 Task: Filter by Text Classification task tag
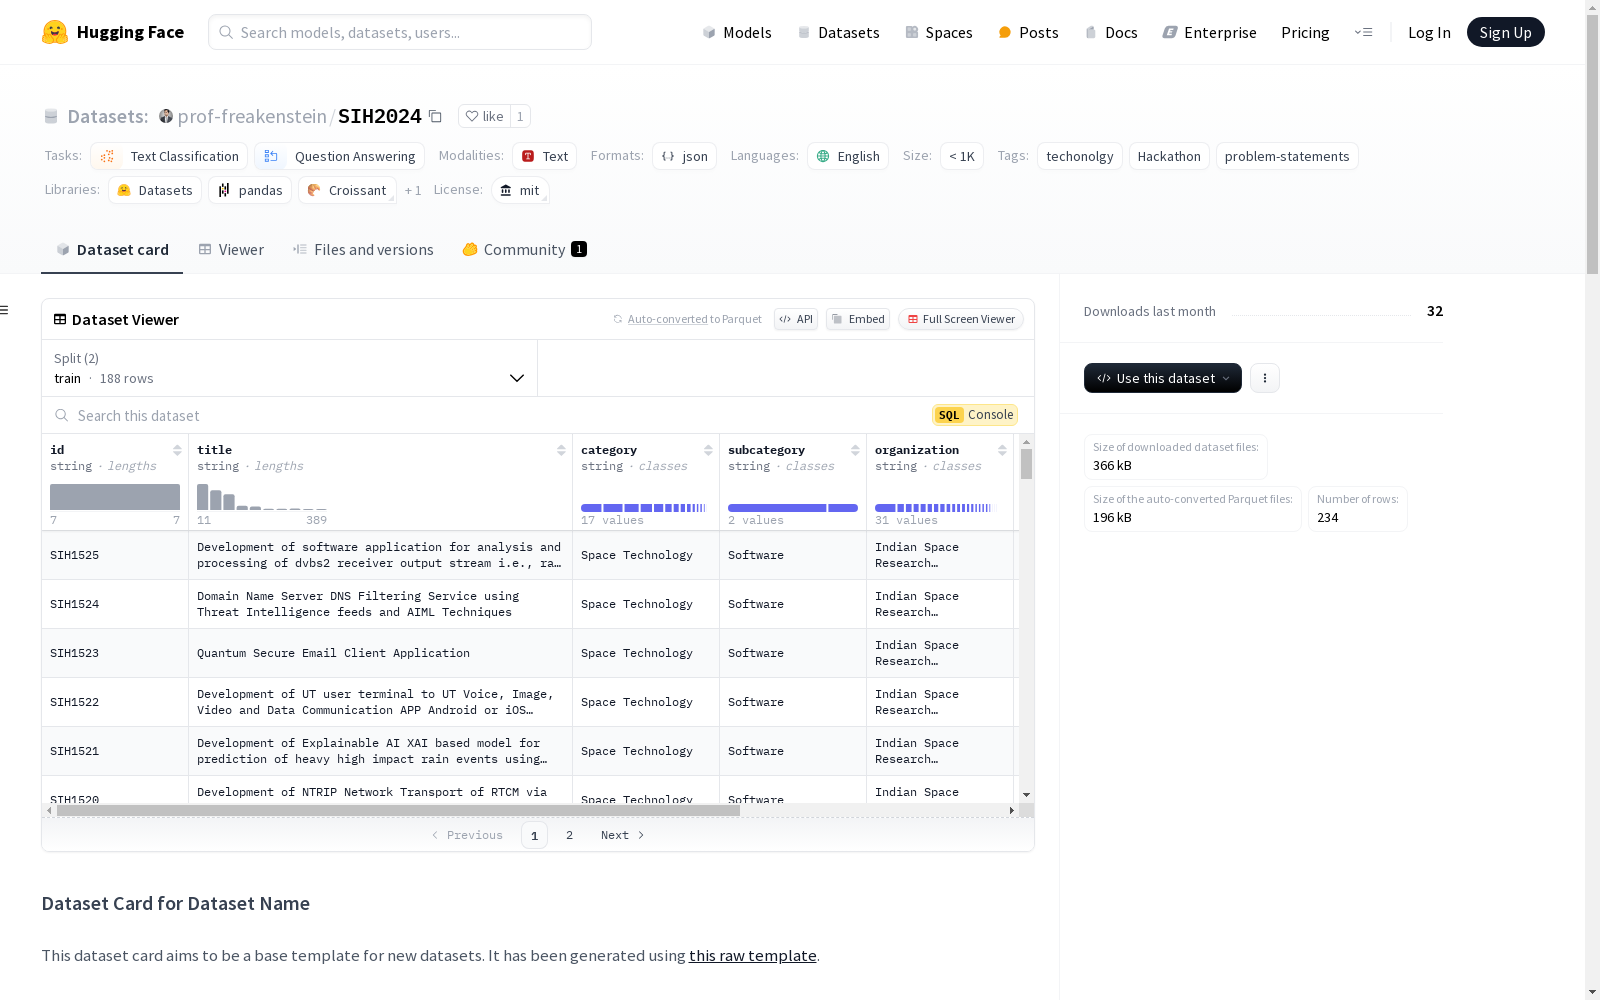point(169,156)
